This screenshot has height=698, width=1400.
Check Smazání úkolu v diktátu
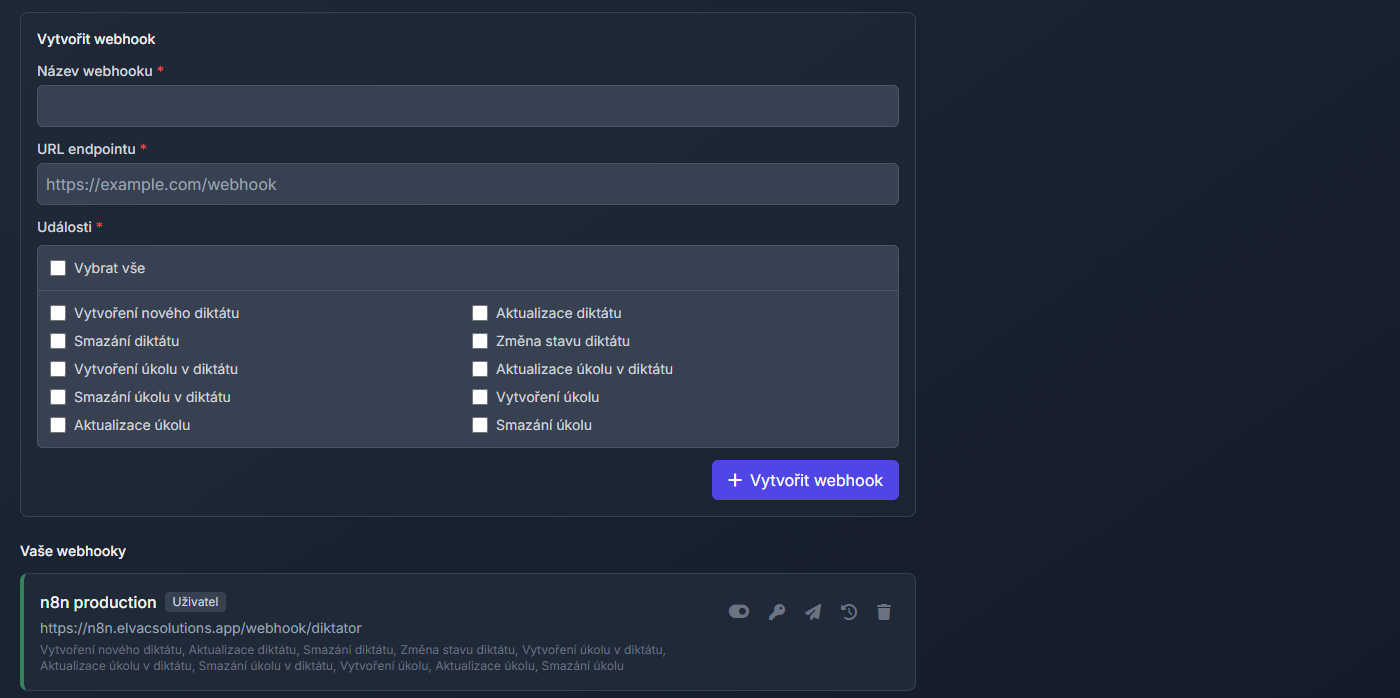pos(58,397)
